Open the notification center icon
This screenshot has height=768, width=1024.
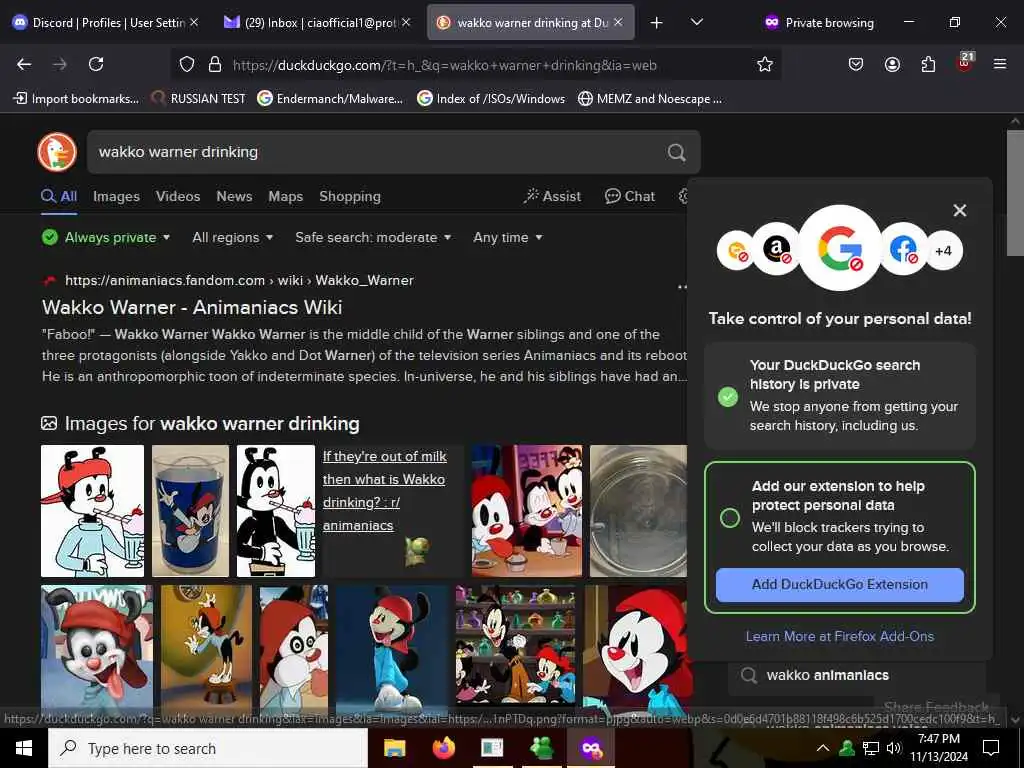click(991, 748)
